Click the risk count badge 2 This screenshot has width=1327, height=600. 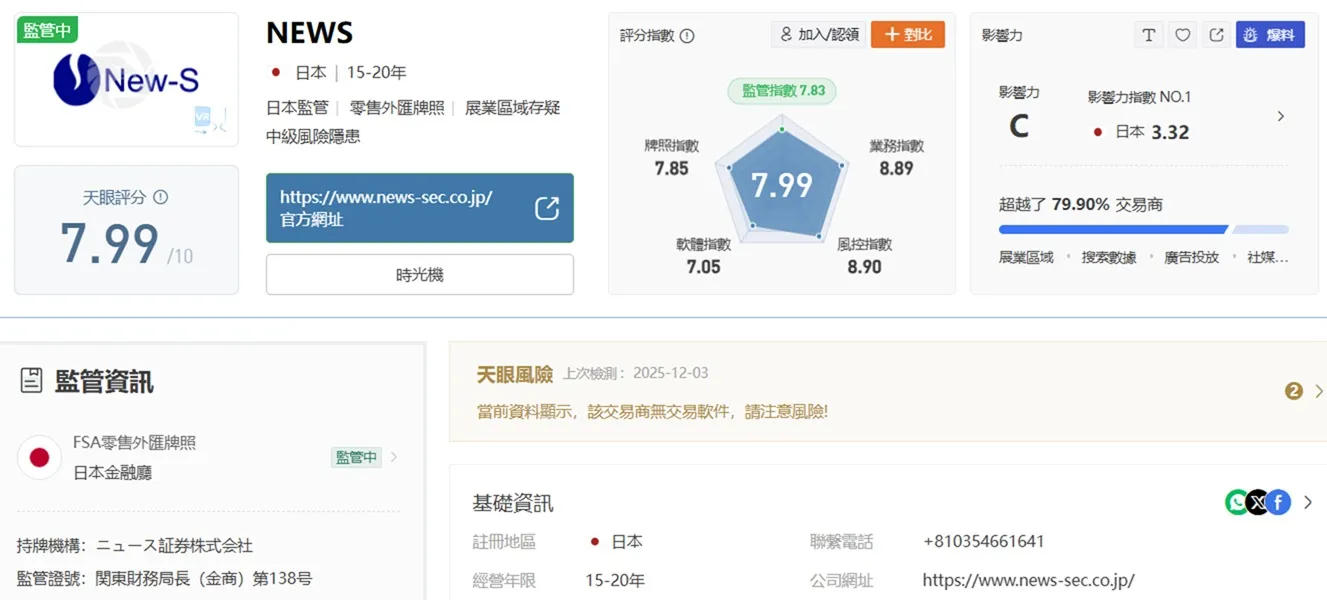[x=1294, y=391]
